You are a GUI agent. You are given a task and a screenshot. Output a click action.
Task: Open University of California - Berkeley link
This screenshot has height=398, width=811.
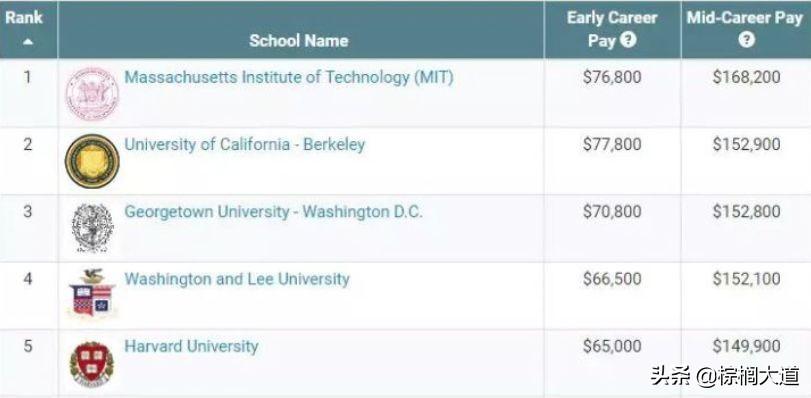[x=245, y=144]
